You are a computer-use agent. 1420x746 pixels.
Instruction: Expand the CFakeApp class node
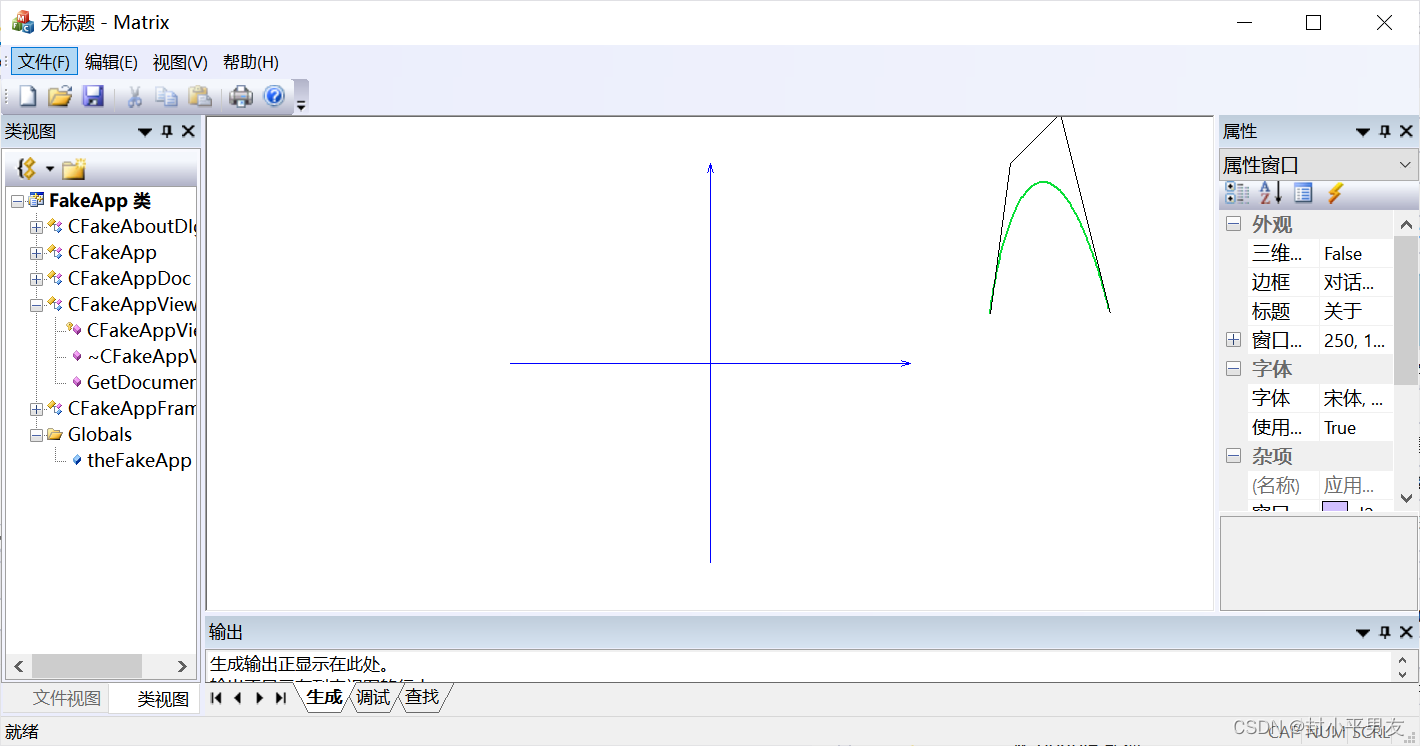(x=36, y=253)
